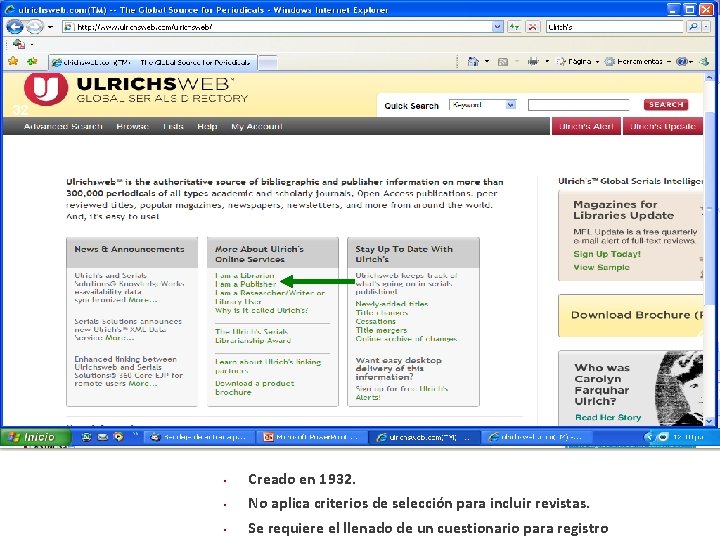Open The Ulrich's Serials Librarianship Award link
The height and width of the screenshot is (540, 720).
point(253,336)
